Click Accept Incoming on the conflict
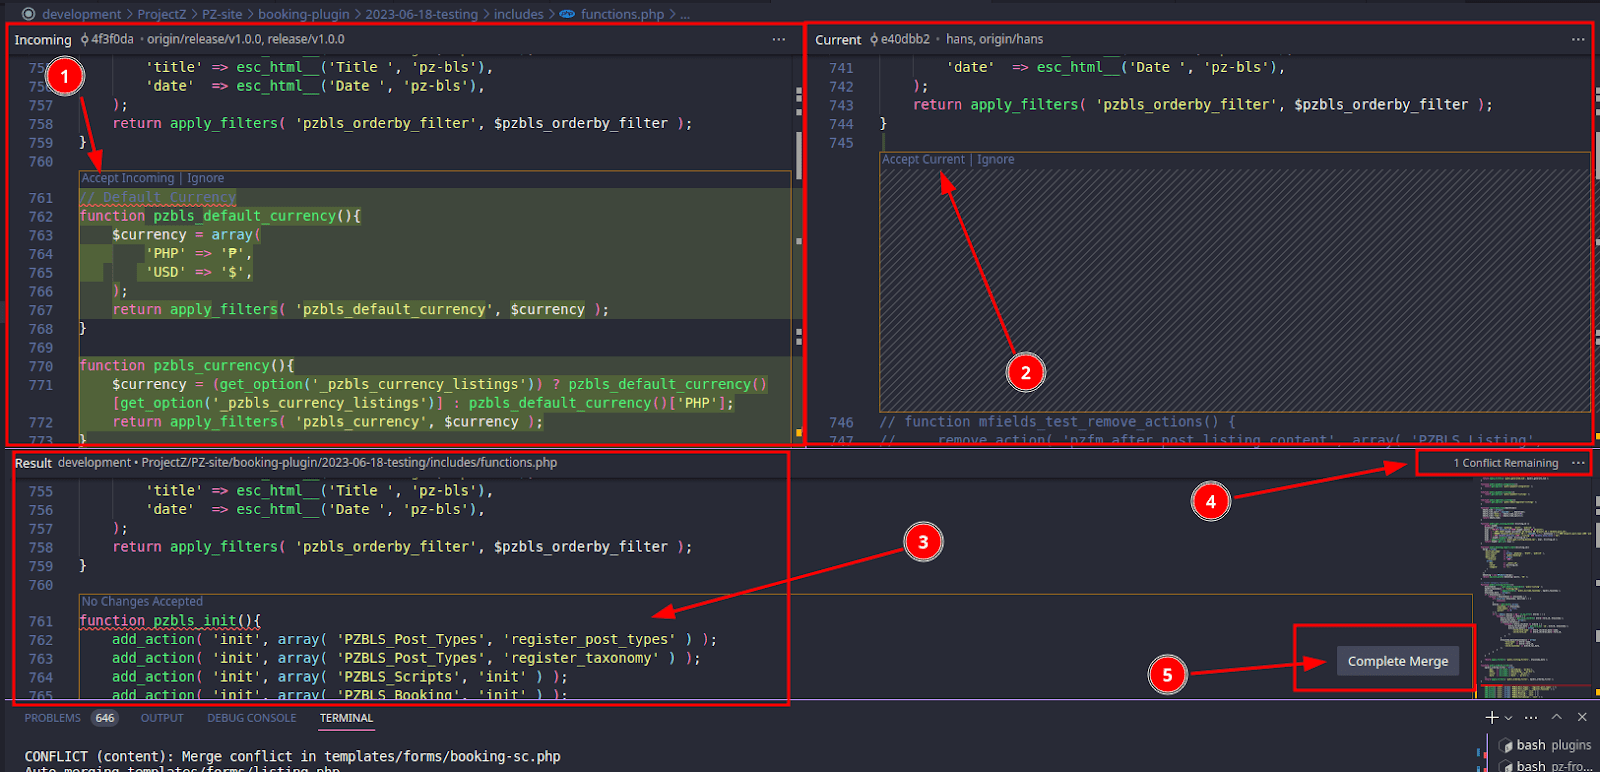1600x772 pixels. [128, 178]
